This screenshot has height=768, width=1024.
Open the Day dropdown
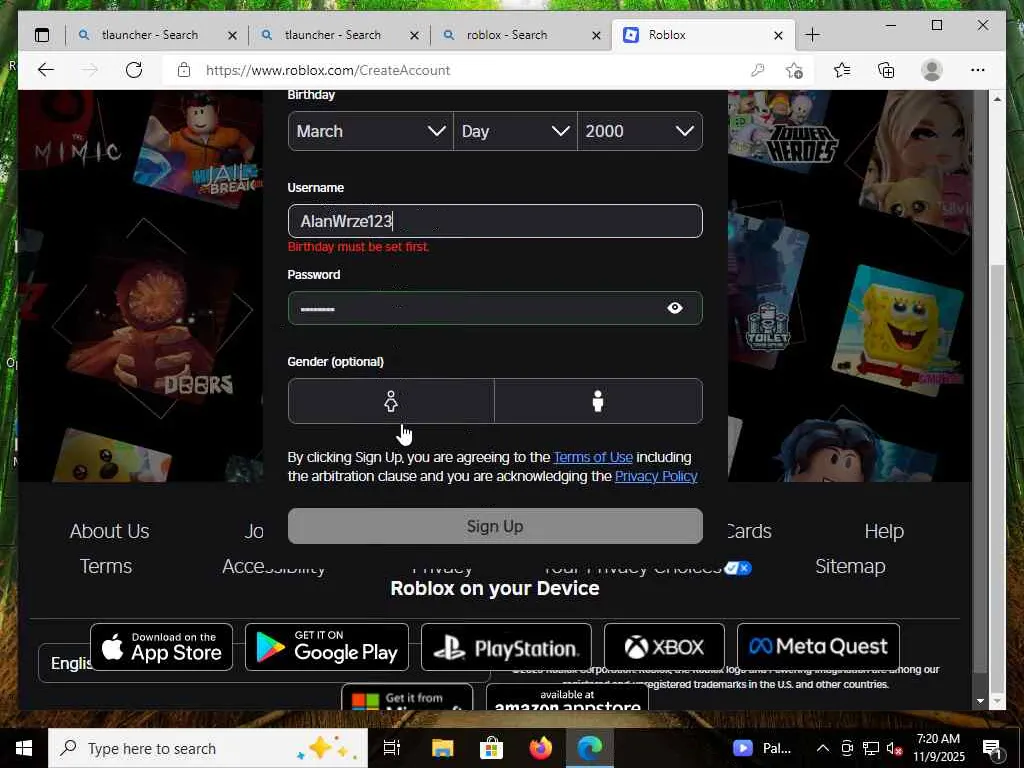pos(515,131)
